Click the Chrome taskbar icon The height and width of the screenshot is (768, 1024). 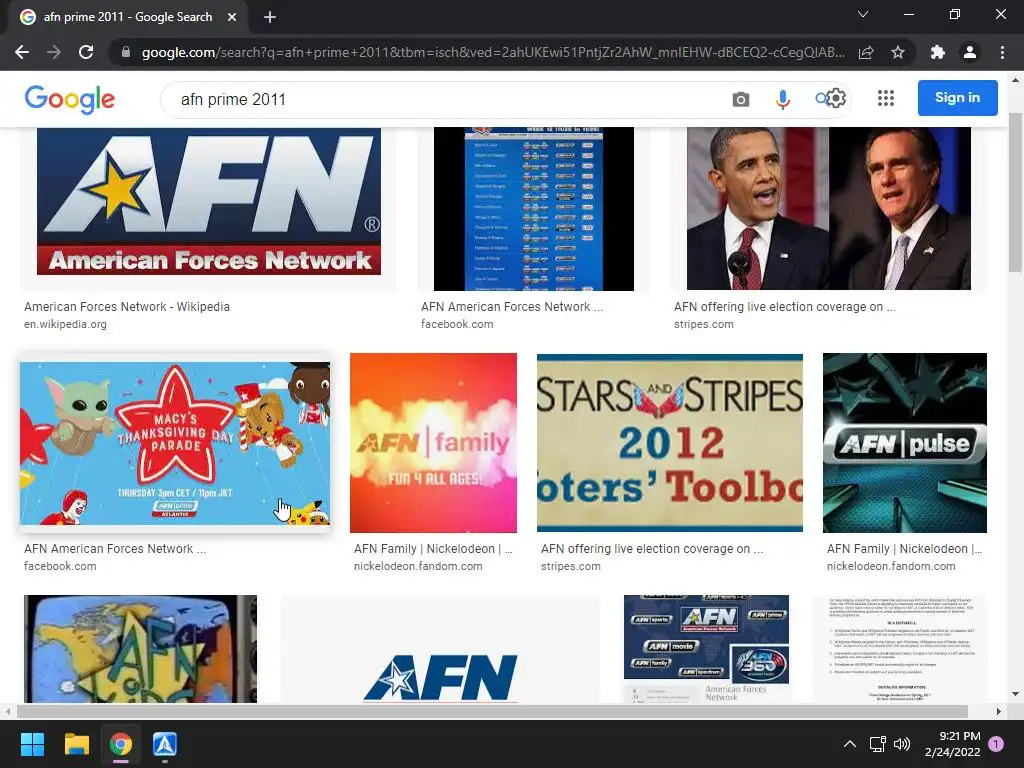(x=121, y=744)
